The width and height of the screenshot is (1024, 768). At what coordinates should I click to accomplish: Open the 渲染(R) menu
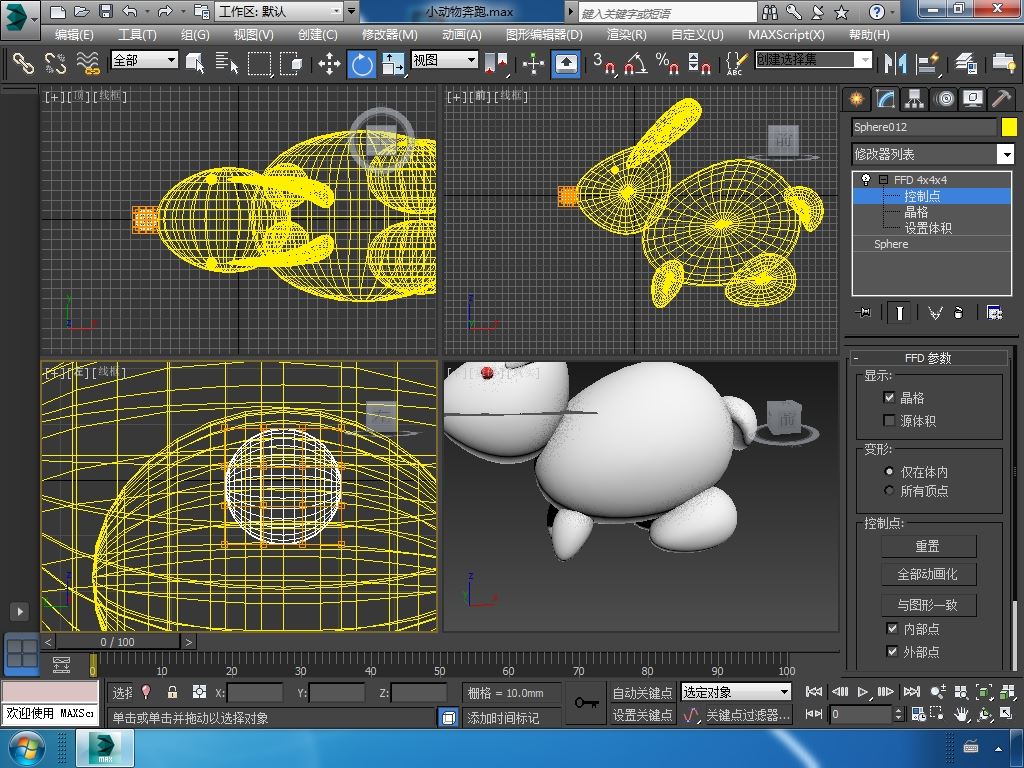626,34
